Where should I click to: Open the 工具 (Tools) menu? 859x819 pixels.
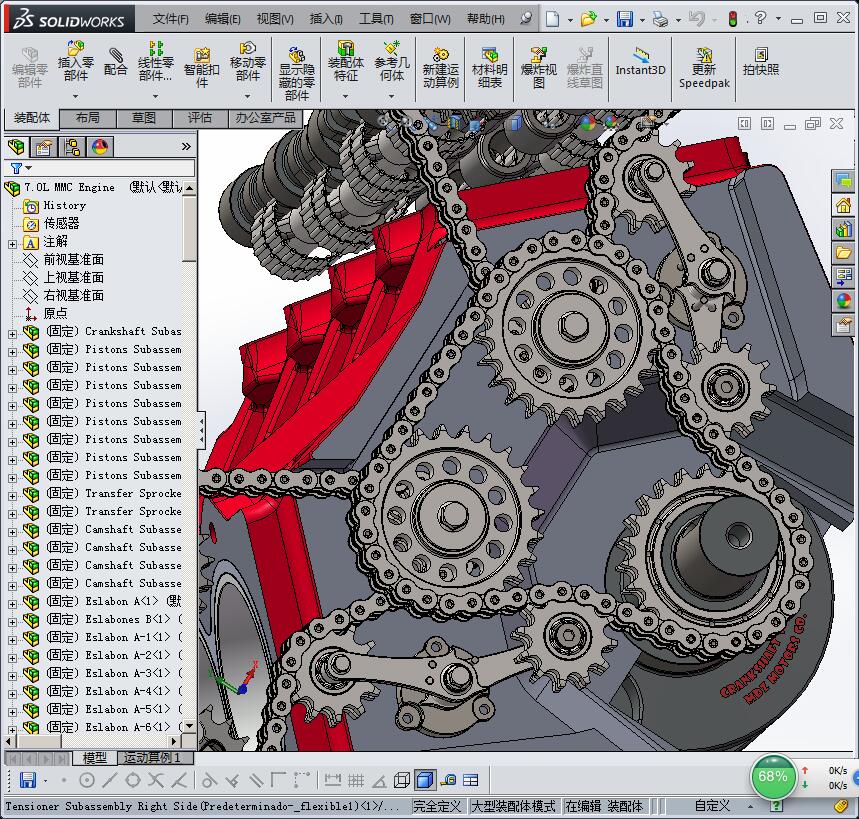tap(376, 19)
